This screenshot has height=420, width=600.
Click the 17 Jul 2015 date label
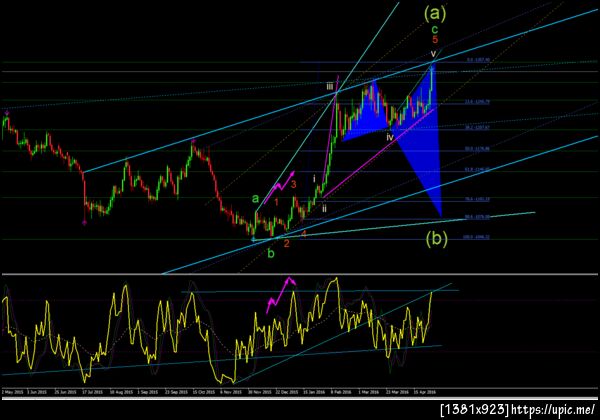[x=91, y=392]
